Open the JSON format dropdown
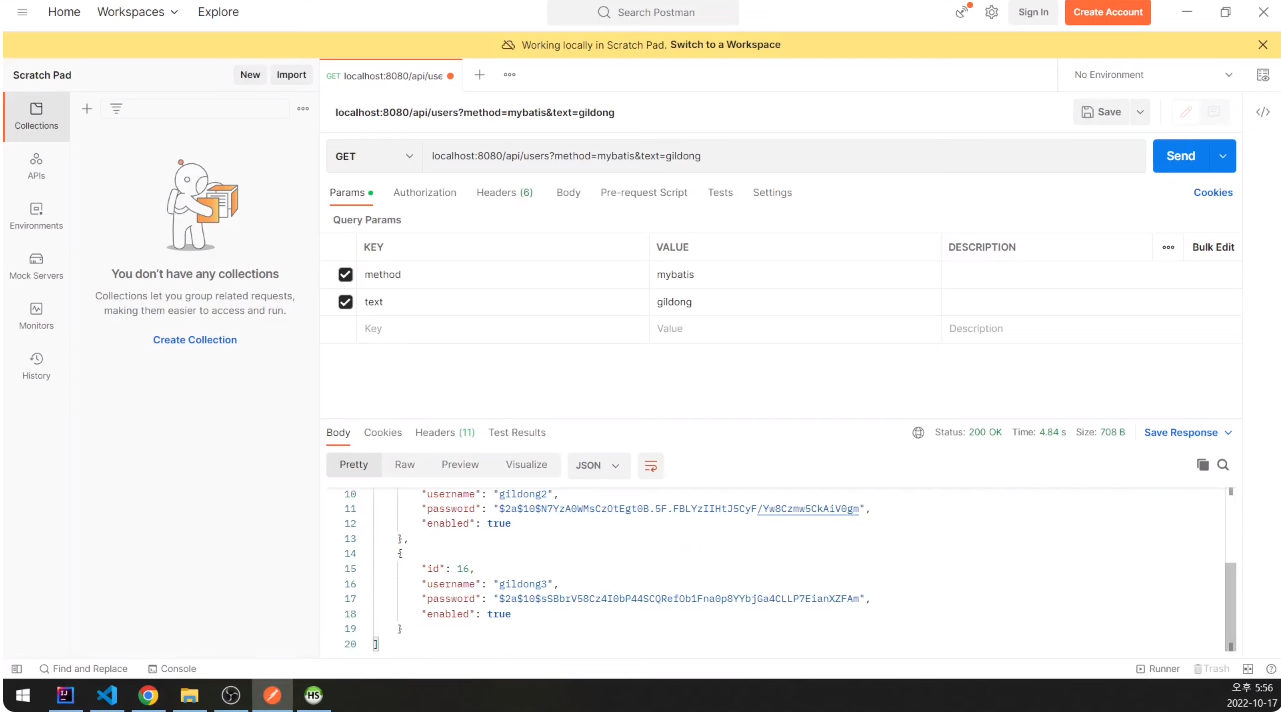Viewport: 1281px width, 713px height. coord(598,465)
